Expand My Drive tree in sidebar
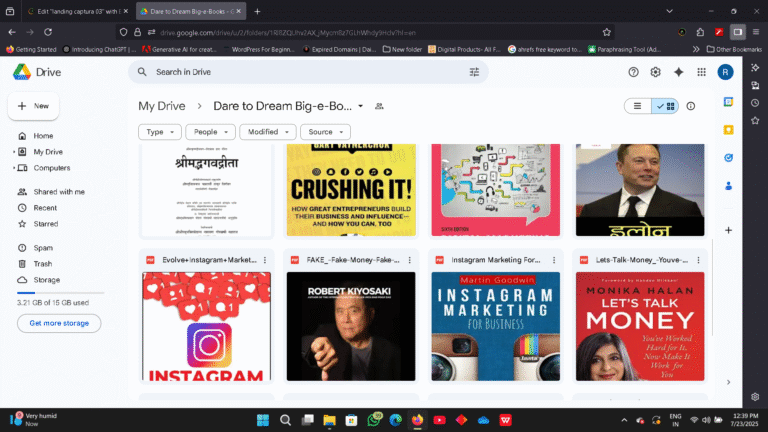 [14, 152]
